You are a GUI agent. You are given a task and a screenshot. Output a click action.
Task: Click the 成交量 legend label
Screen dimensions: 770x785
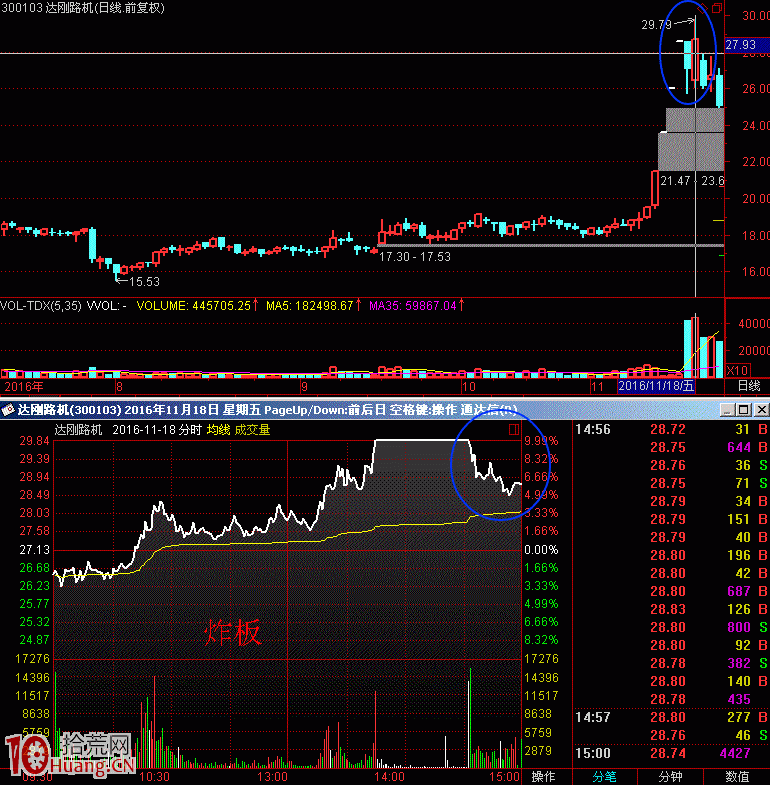252,430
